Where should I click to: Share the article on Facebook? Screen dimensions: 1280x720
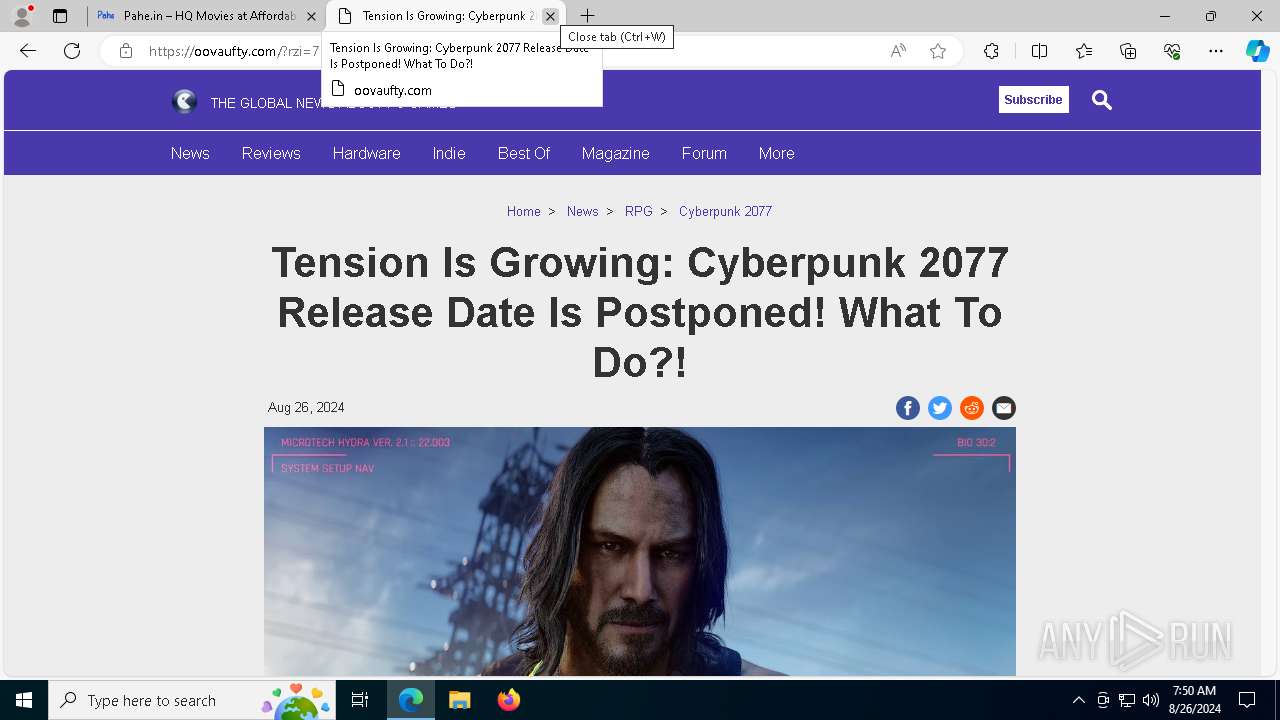(908, 408)
